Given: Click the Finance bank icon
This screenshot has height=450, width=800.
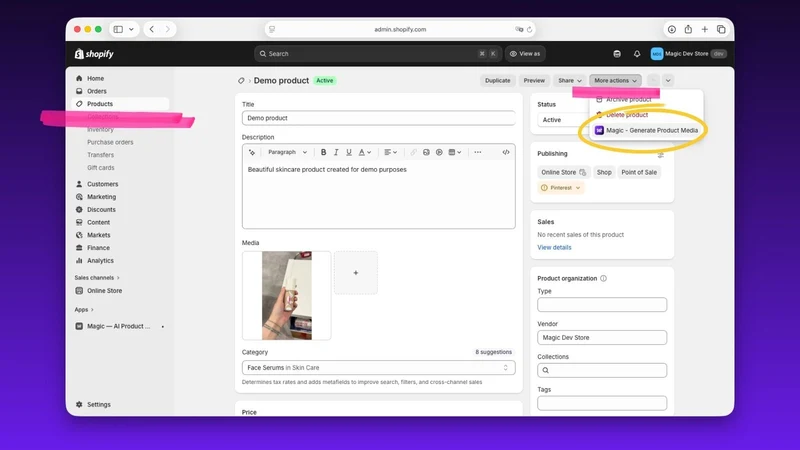Looking at the screenshot, I should click(79, 248).
